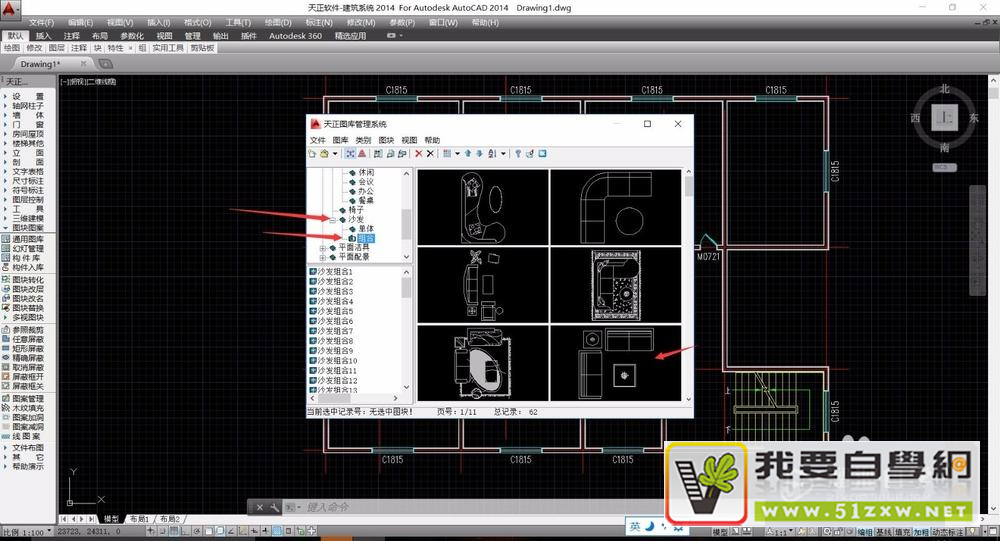Open the 比例 1:100 scale dropdown
1000x541 pixels.
49,531
